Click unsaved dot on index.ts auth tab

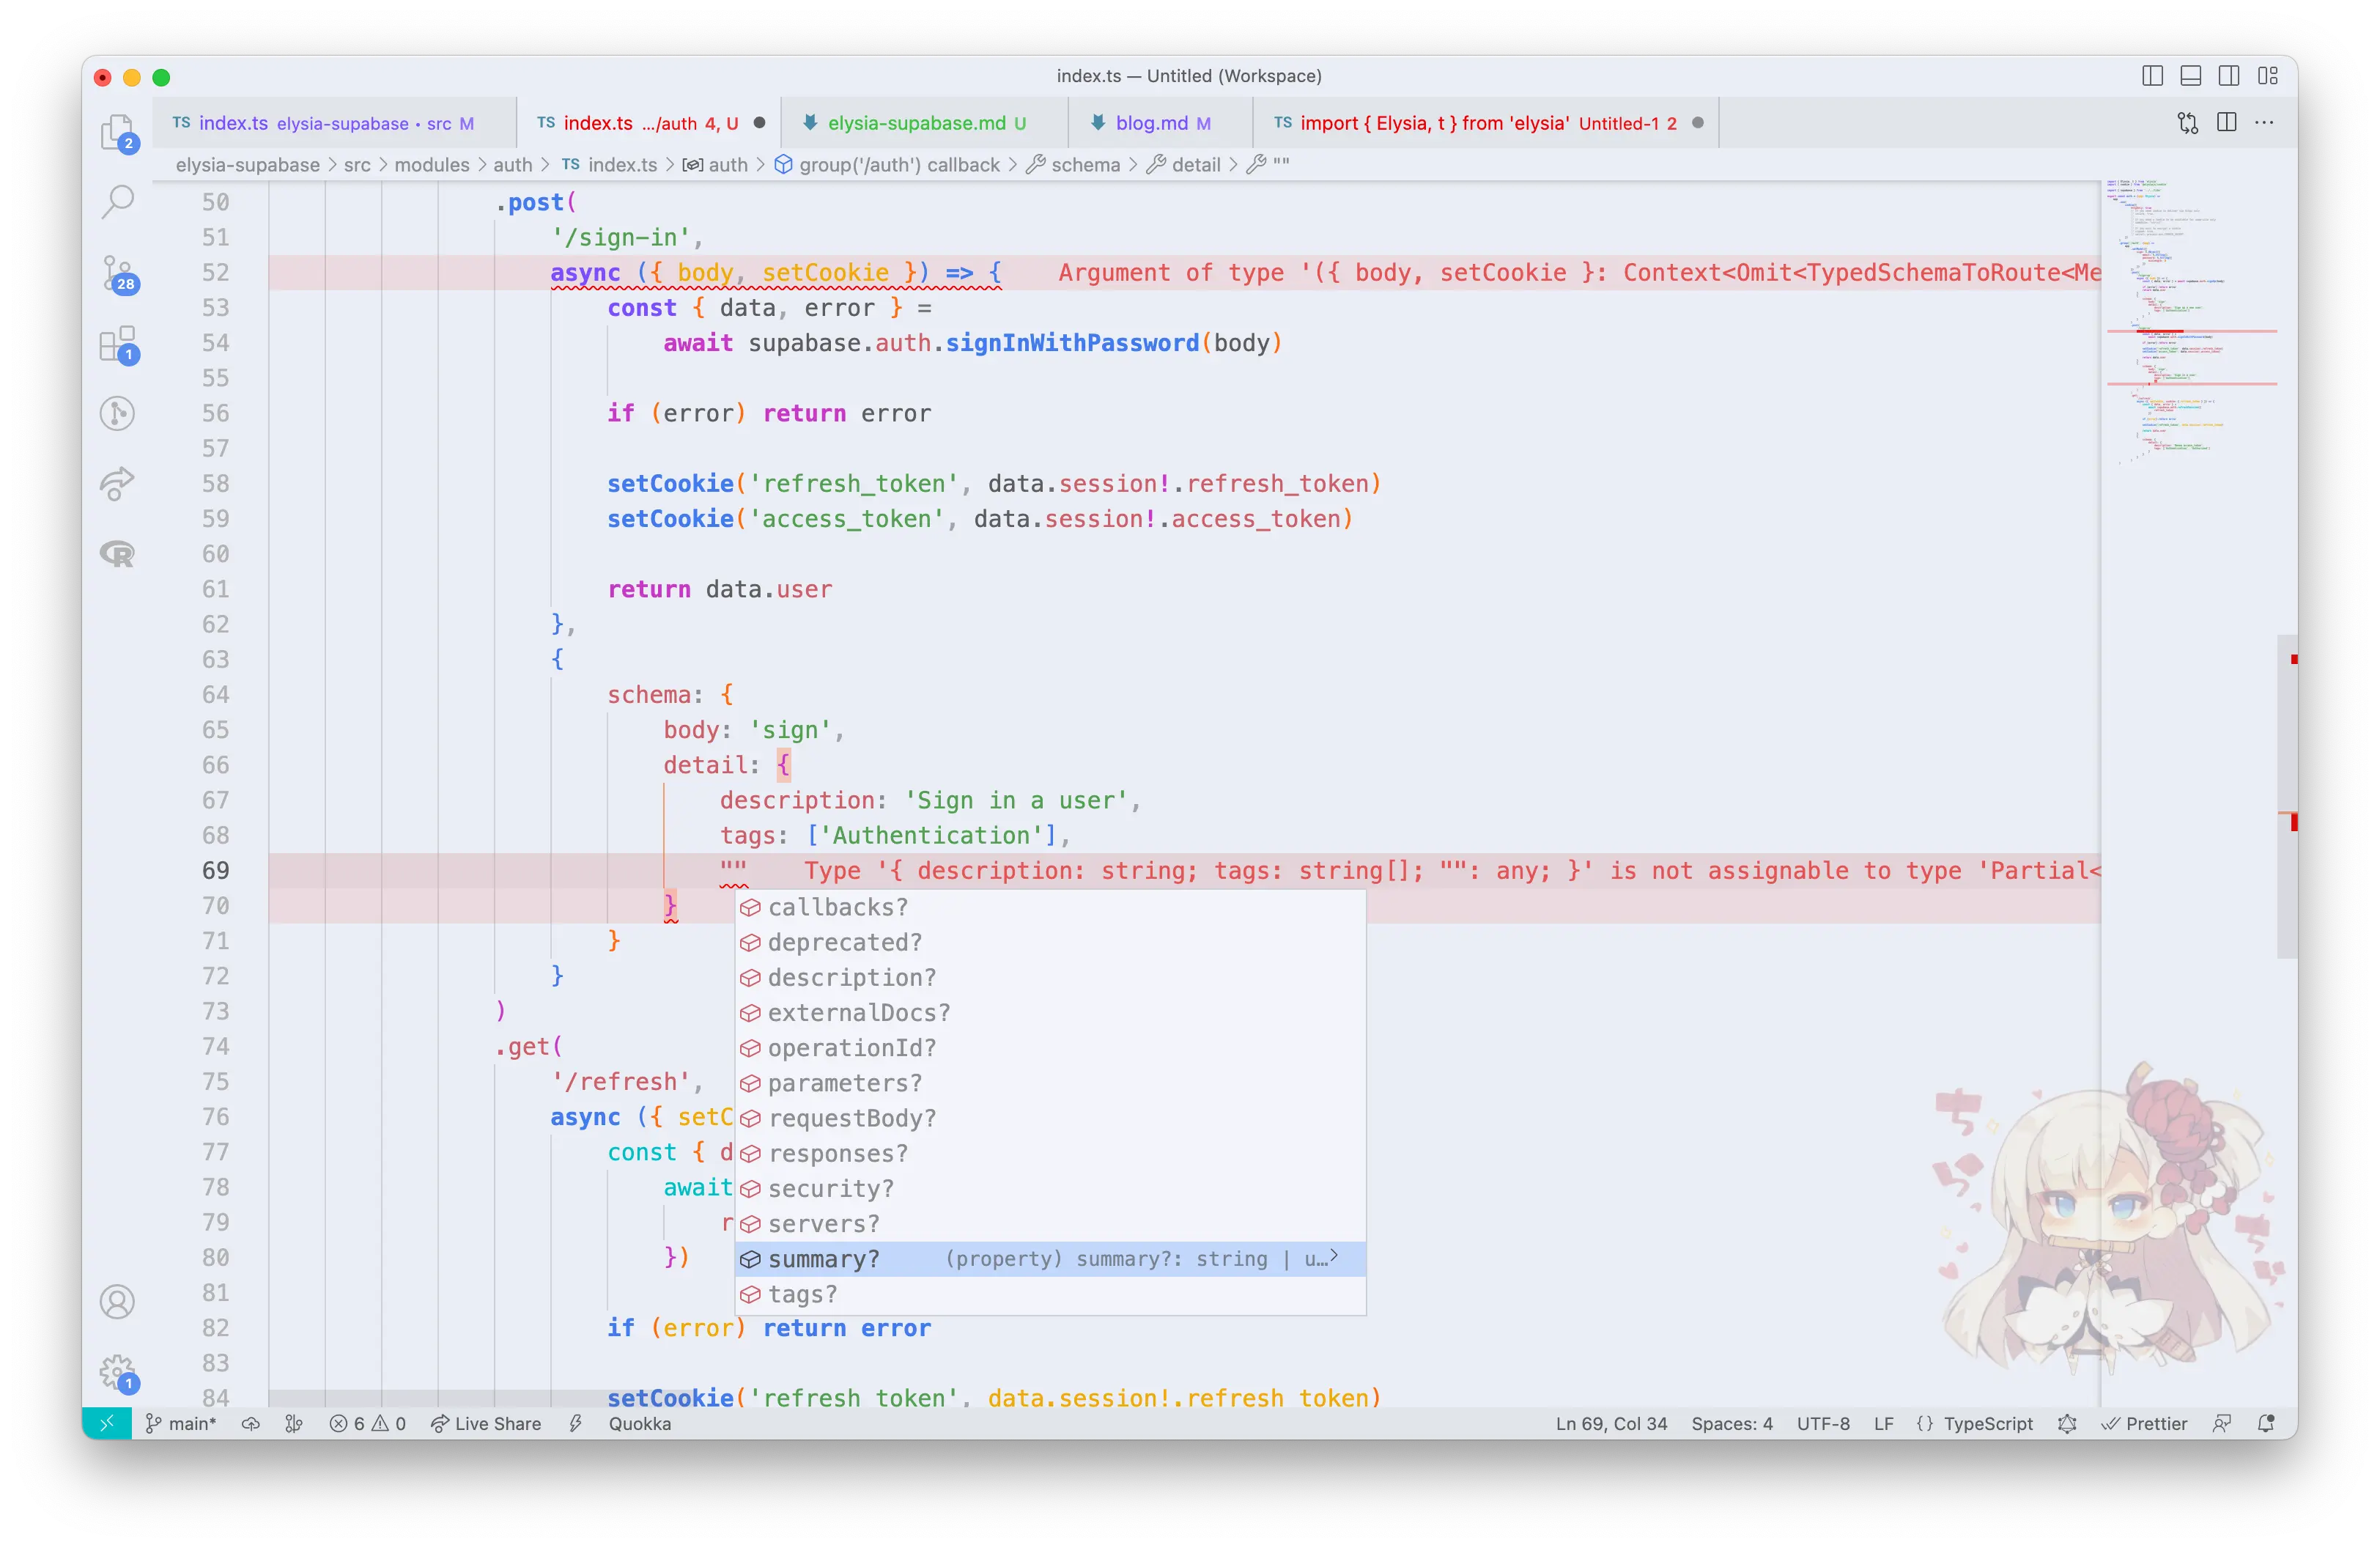coord(759,123)
